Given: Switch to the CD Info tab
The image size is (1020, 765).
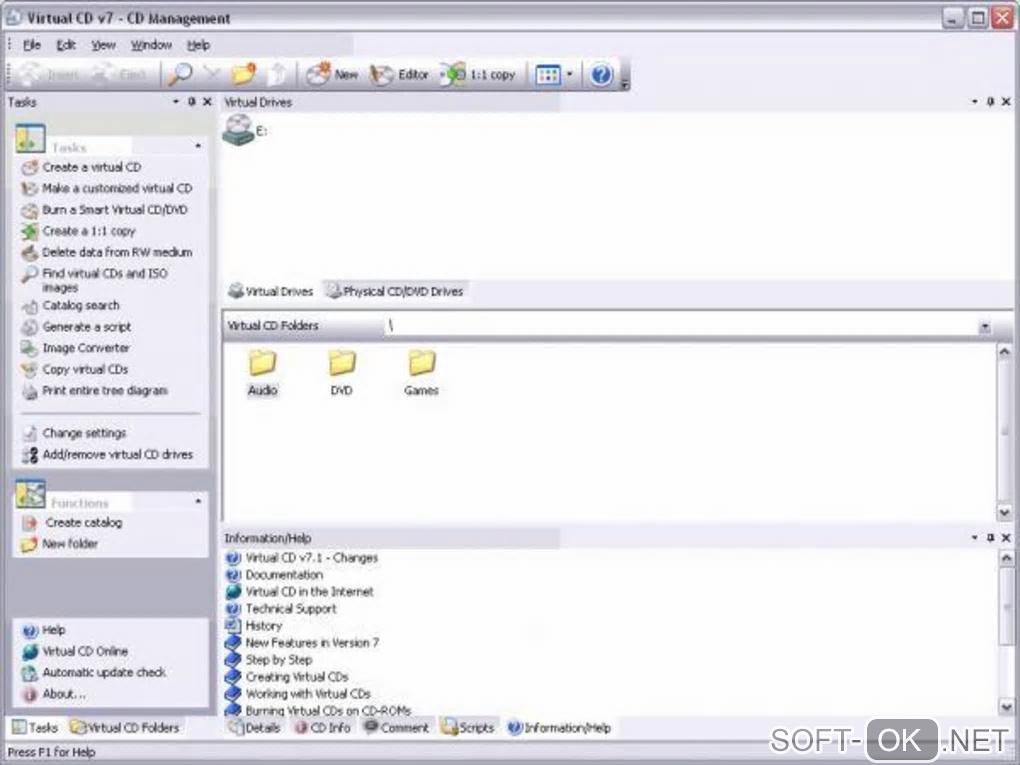Looking at the screenshot, I should [322, 728].
